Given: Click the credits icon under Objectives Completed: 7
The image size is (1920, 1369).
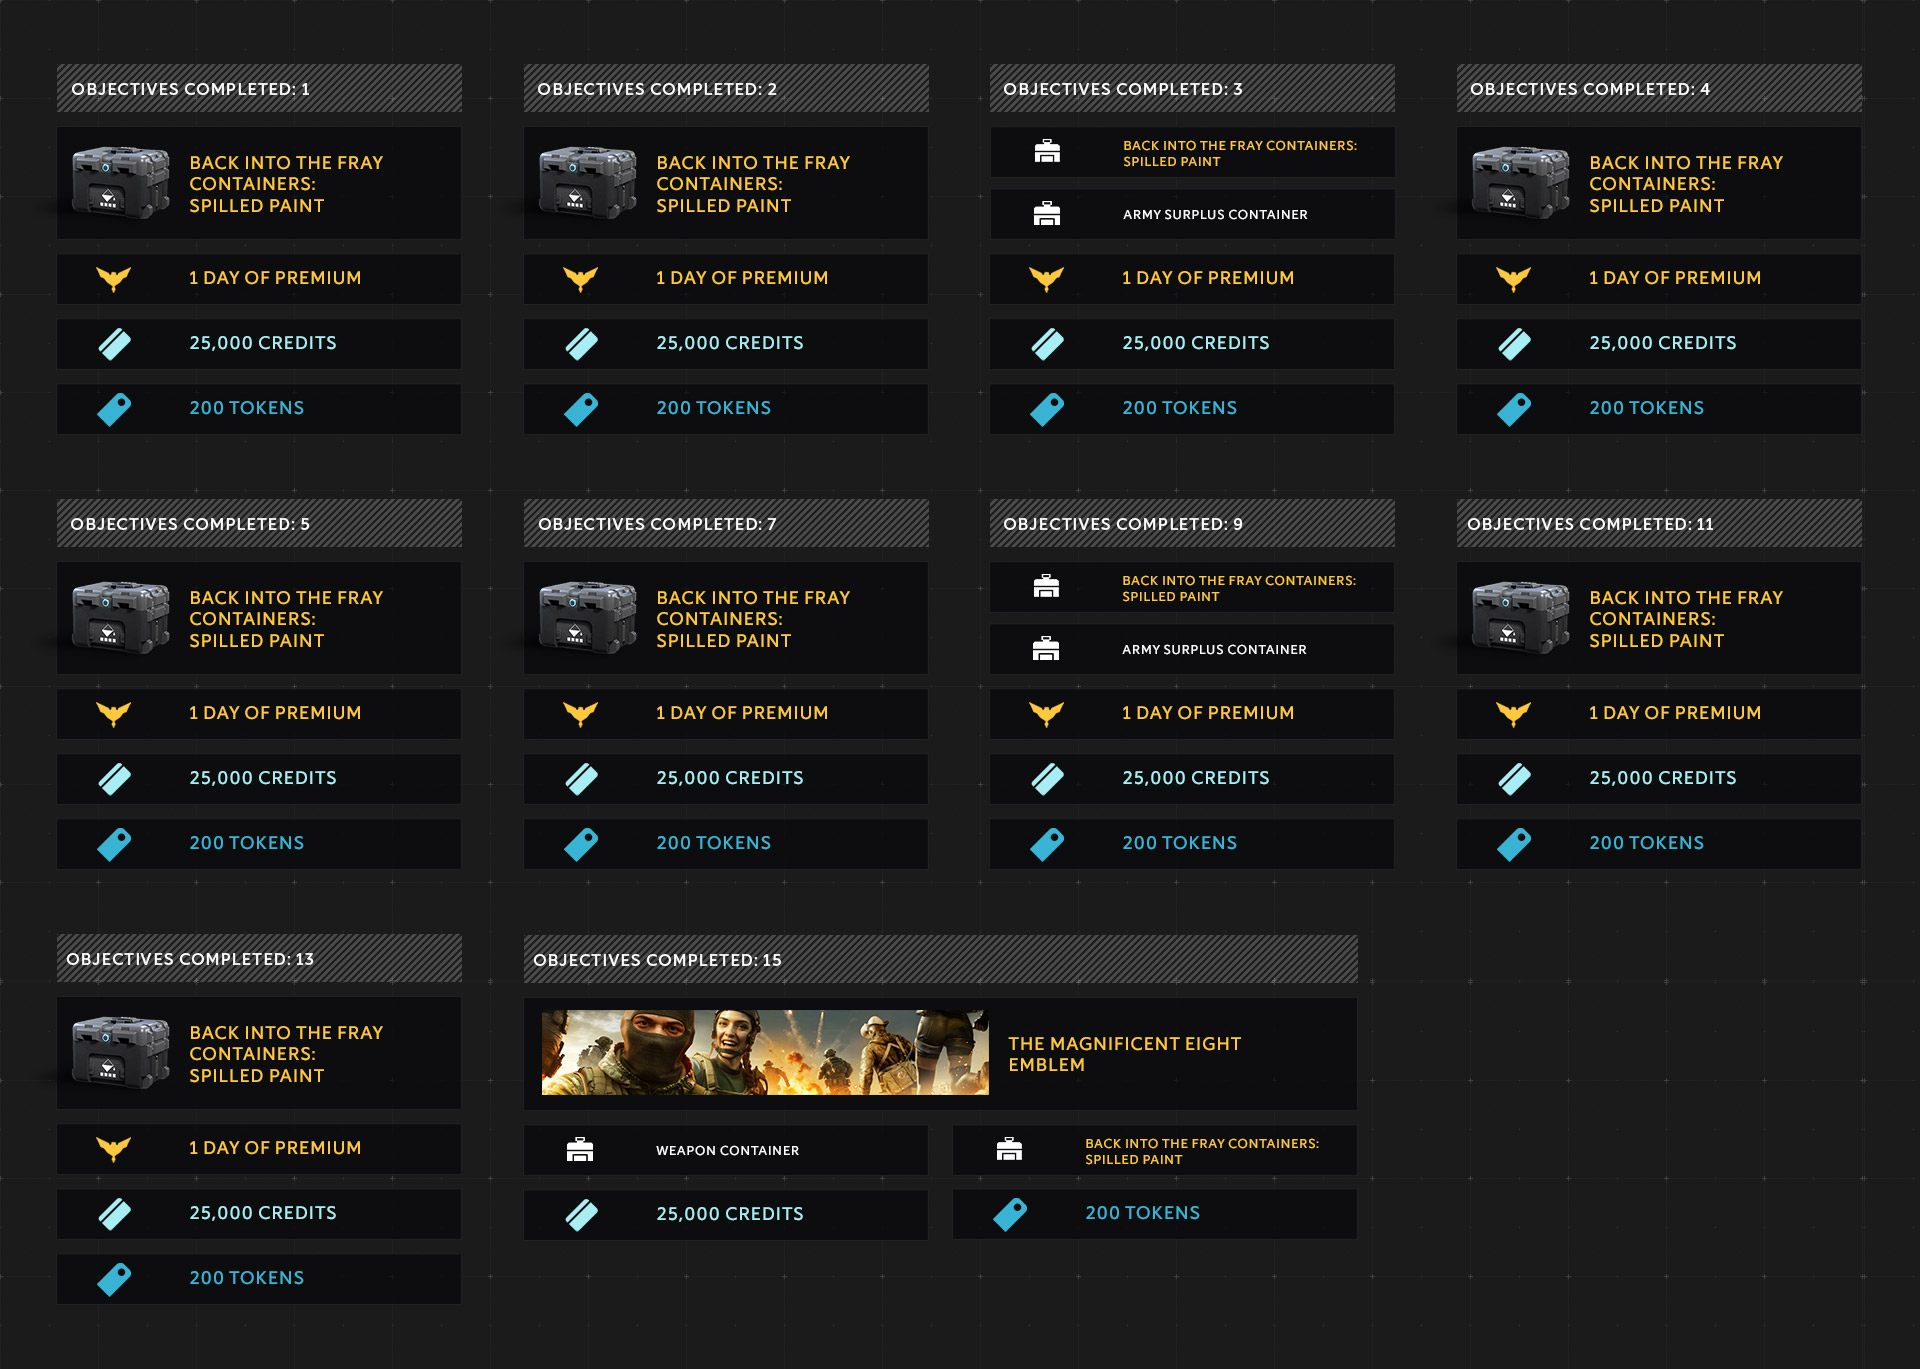Looking at the screenshot, I should pyautogui.click(x=581, y=779).
